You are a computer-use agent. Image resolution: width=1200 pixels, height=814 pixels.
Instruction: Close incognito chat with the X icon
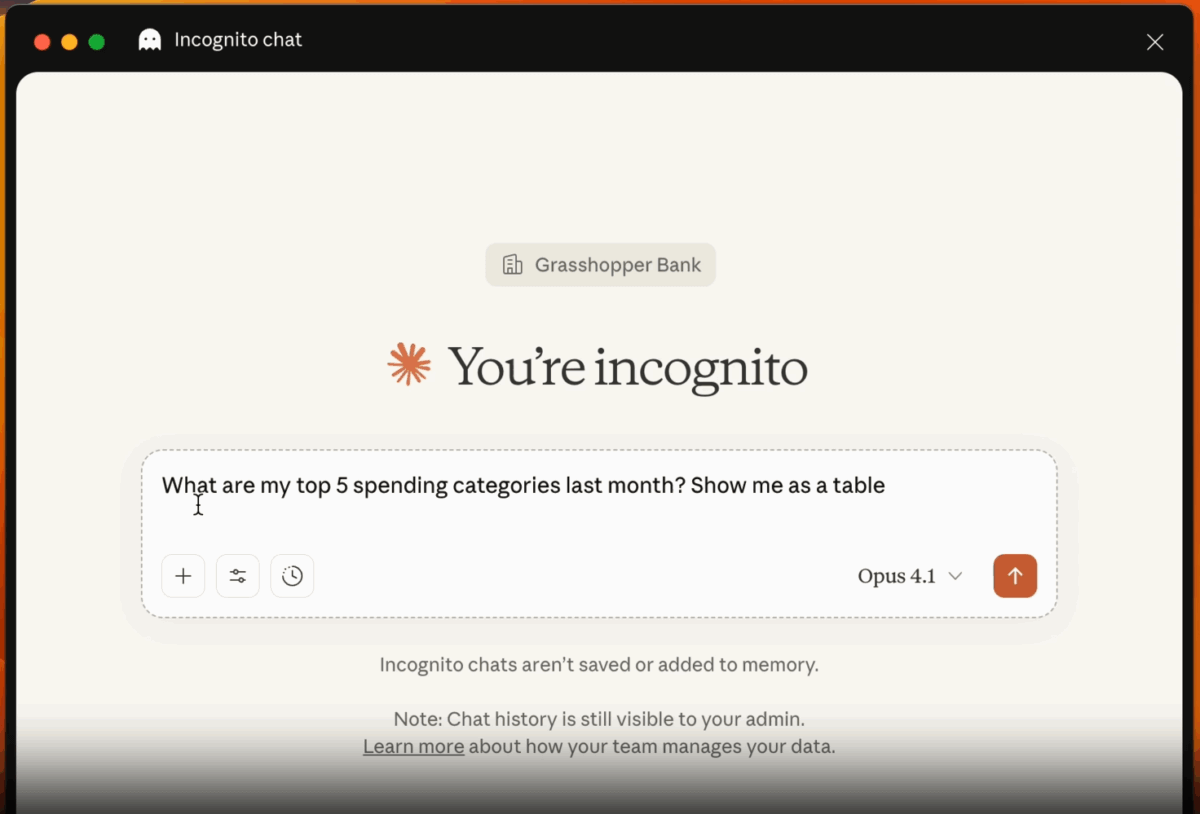1155,42
